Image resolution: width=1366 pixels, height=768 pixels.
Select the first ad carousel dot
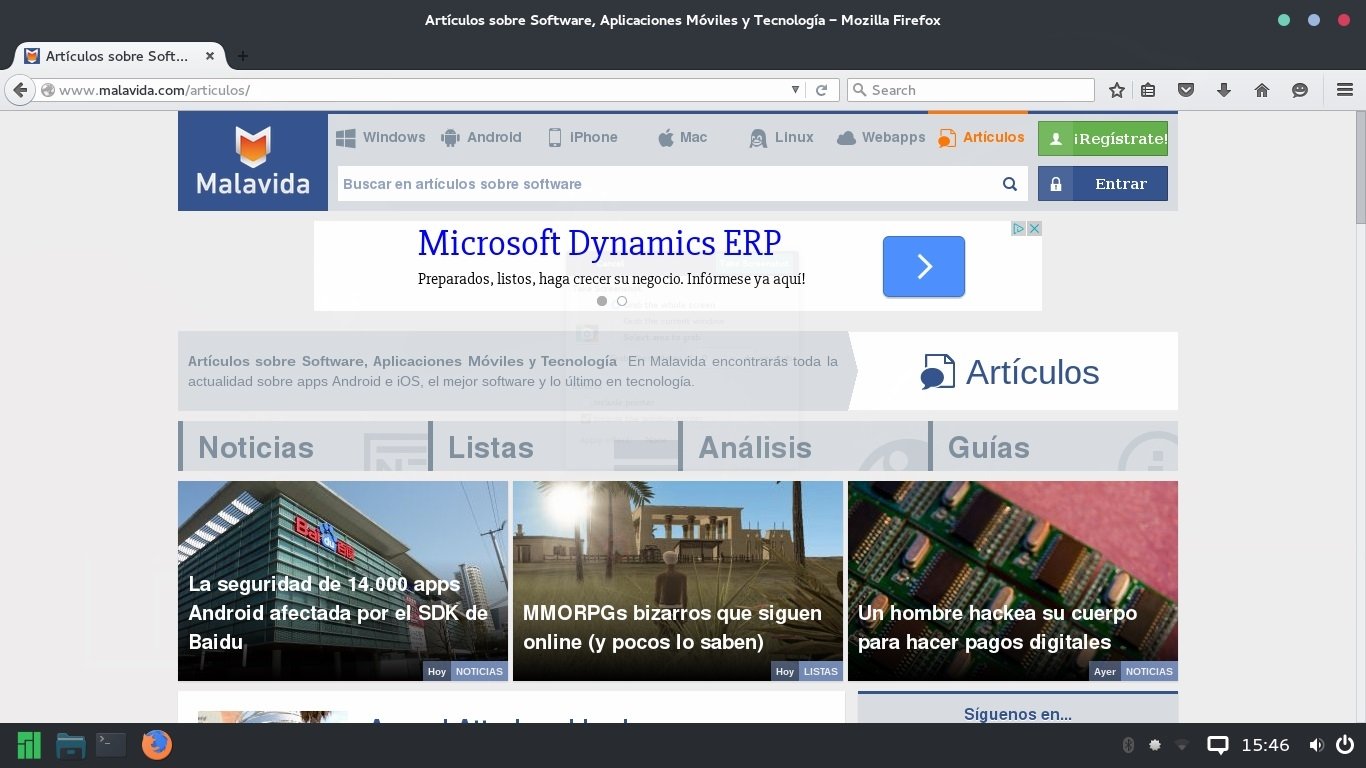tap(602, 301)
